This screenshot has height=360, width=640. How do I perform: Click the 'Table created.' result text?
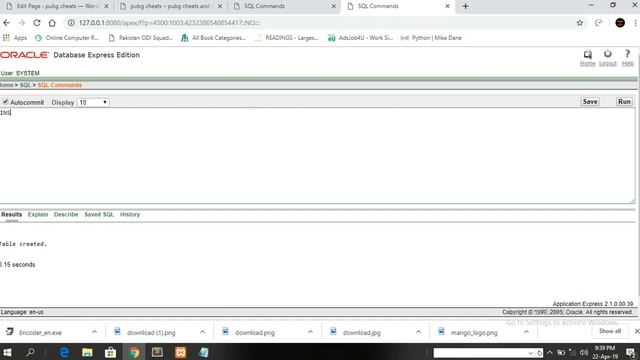(x=23, y=244)
